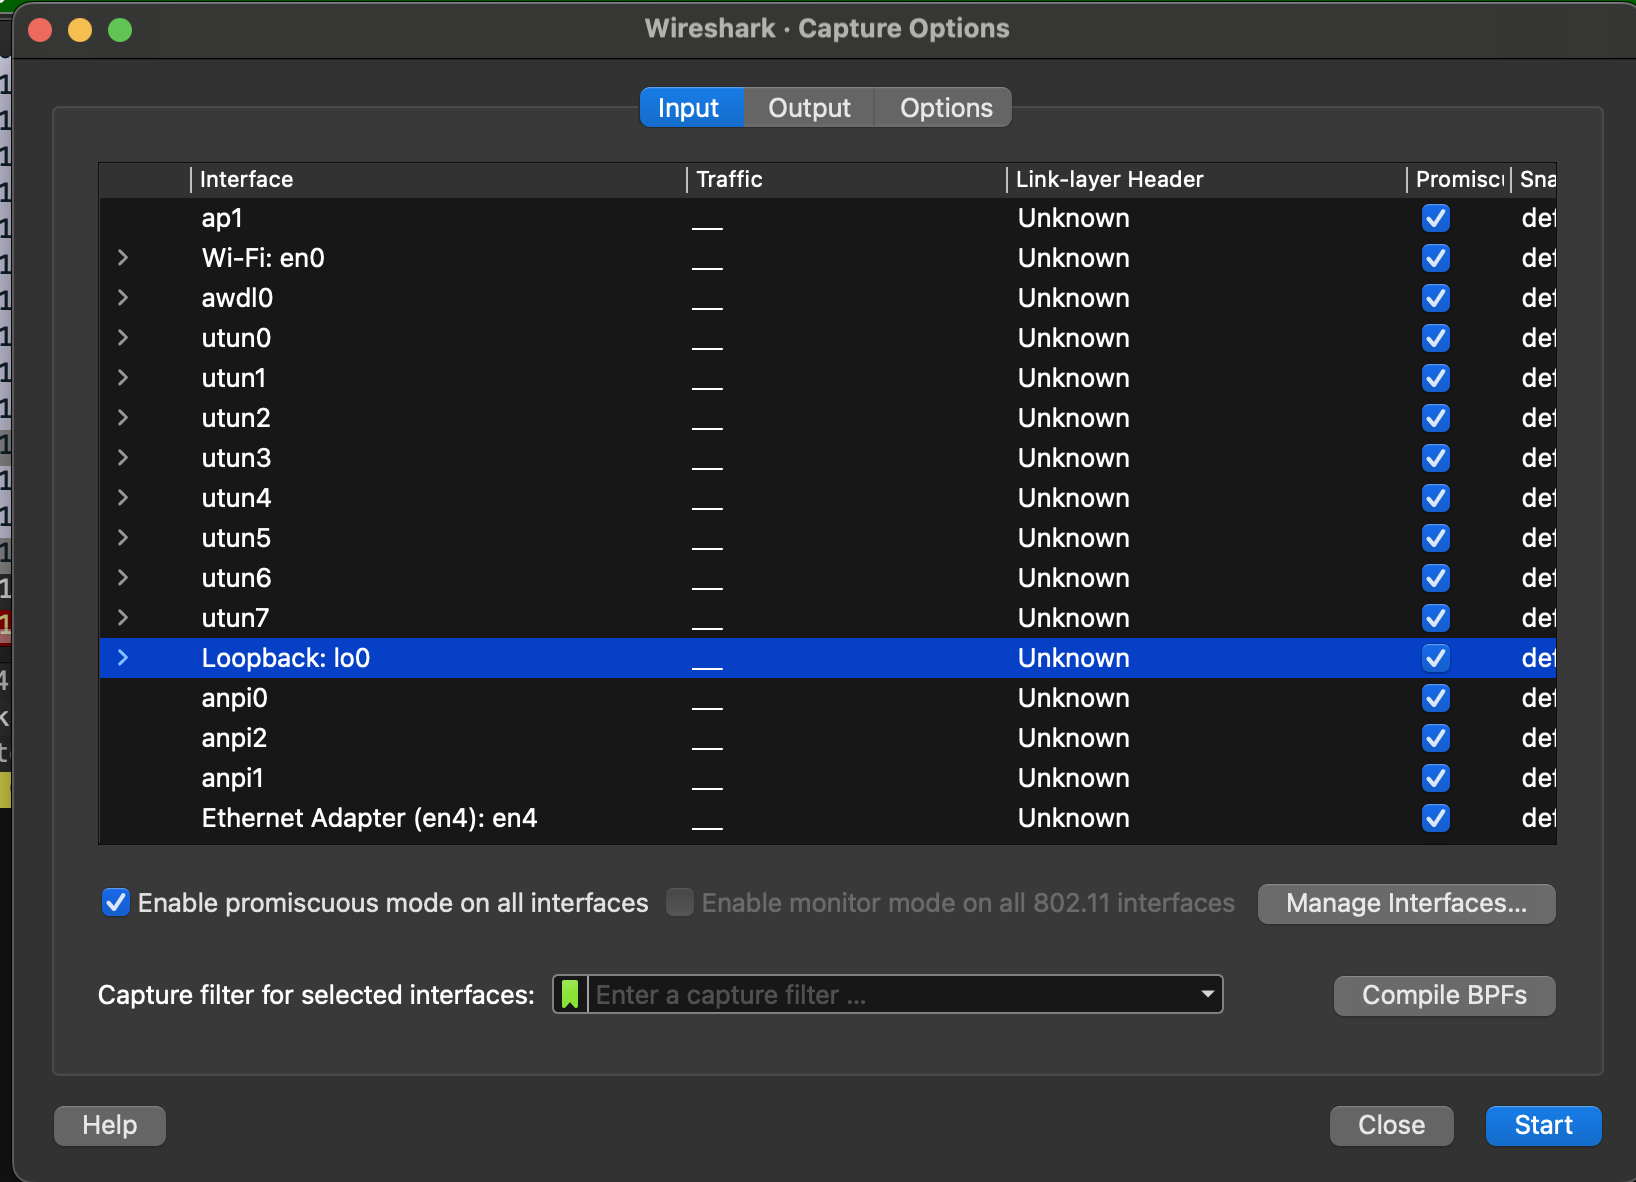The height and width of the screenshot is (1182, 1636).
Task: Expand the utun2 interface row
Action: 123,418
